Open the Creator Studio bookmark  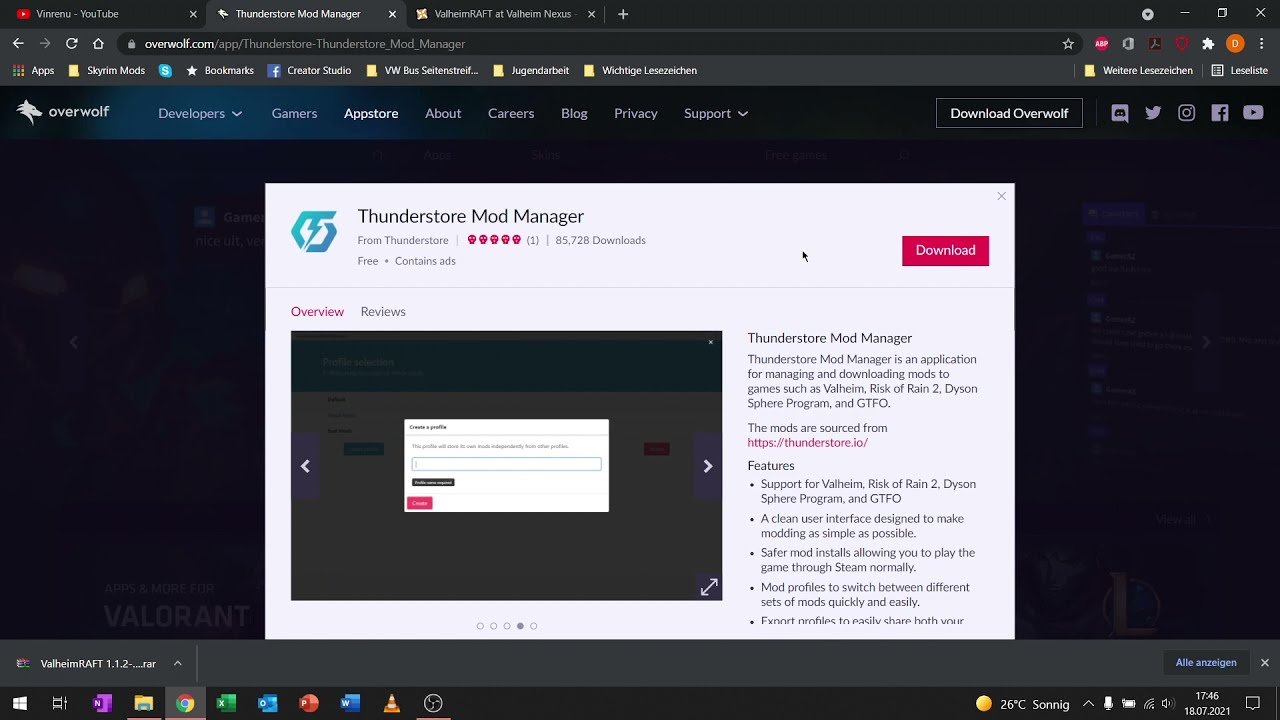(309, 71)
